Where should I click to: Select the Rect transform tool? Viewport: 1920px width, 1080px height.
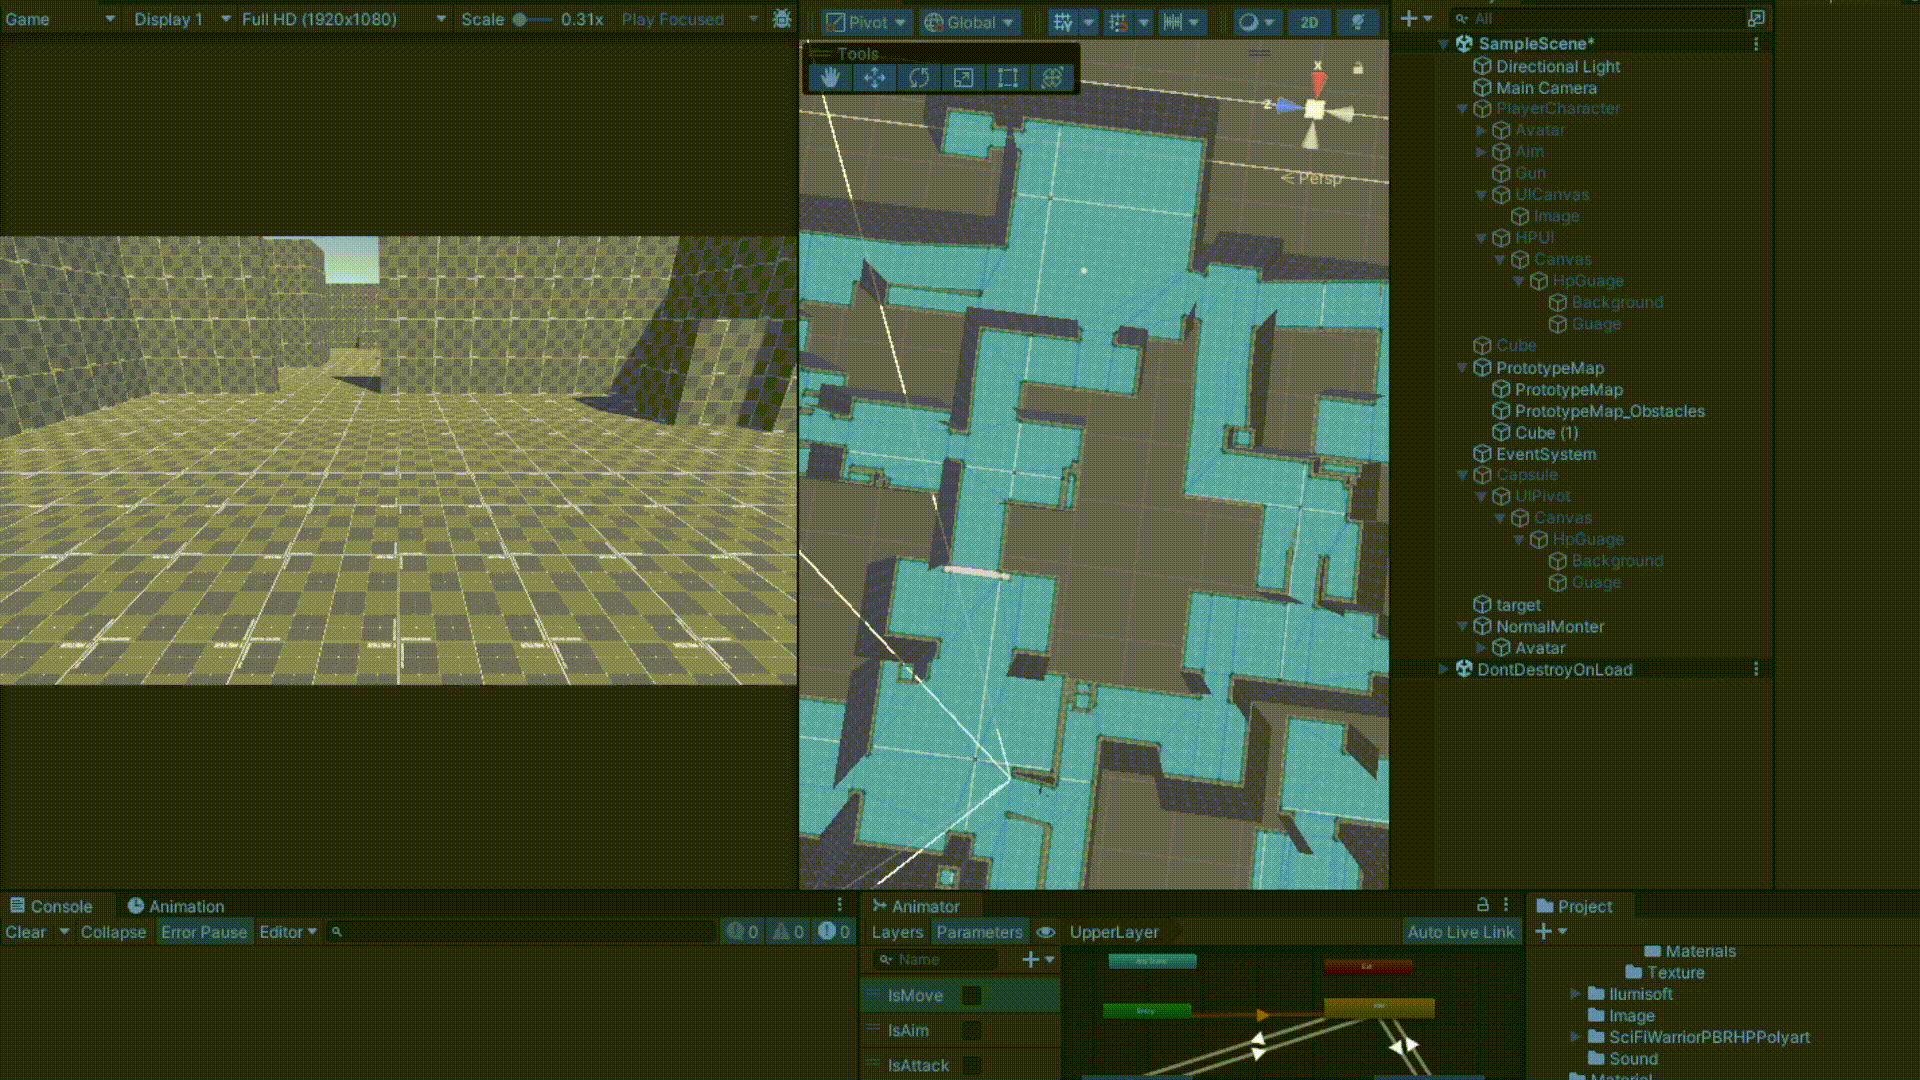coord(1007,78)
